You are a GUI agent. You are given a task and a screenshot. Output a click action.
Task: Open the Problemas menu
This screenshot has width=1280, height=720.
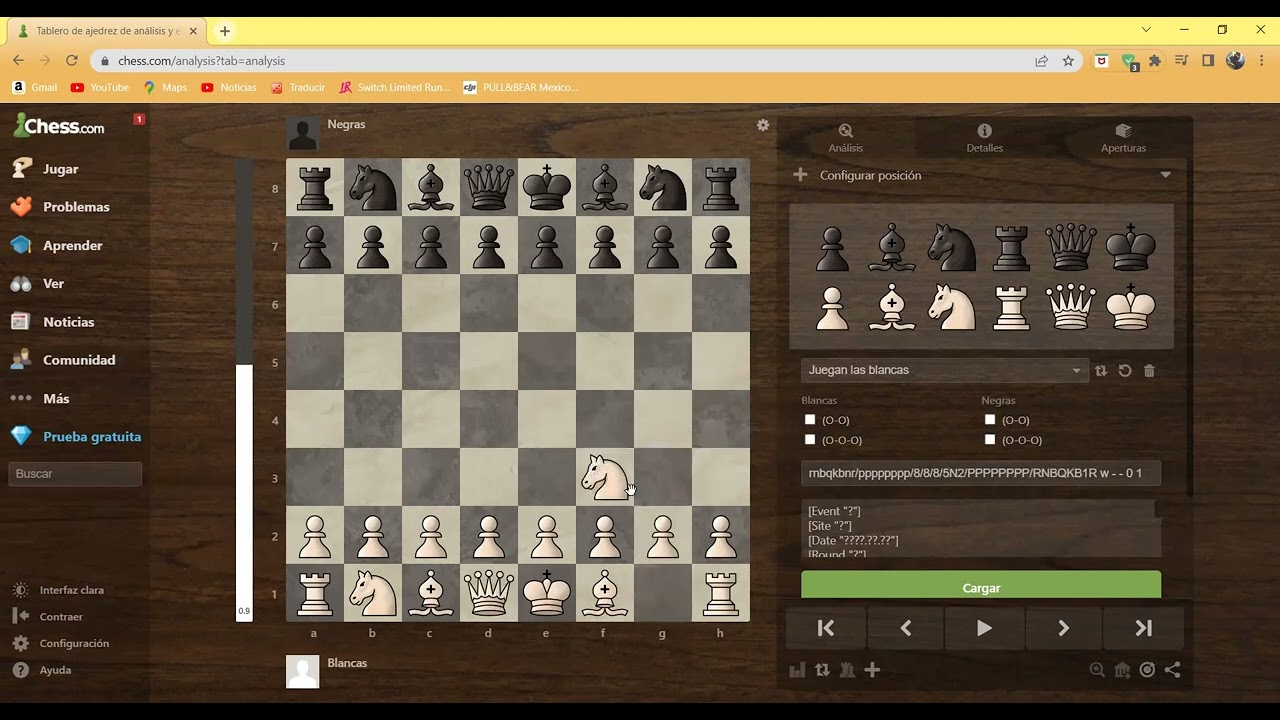click(x=75, y=207)
